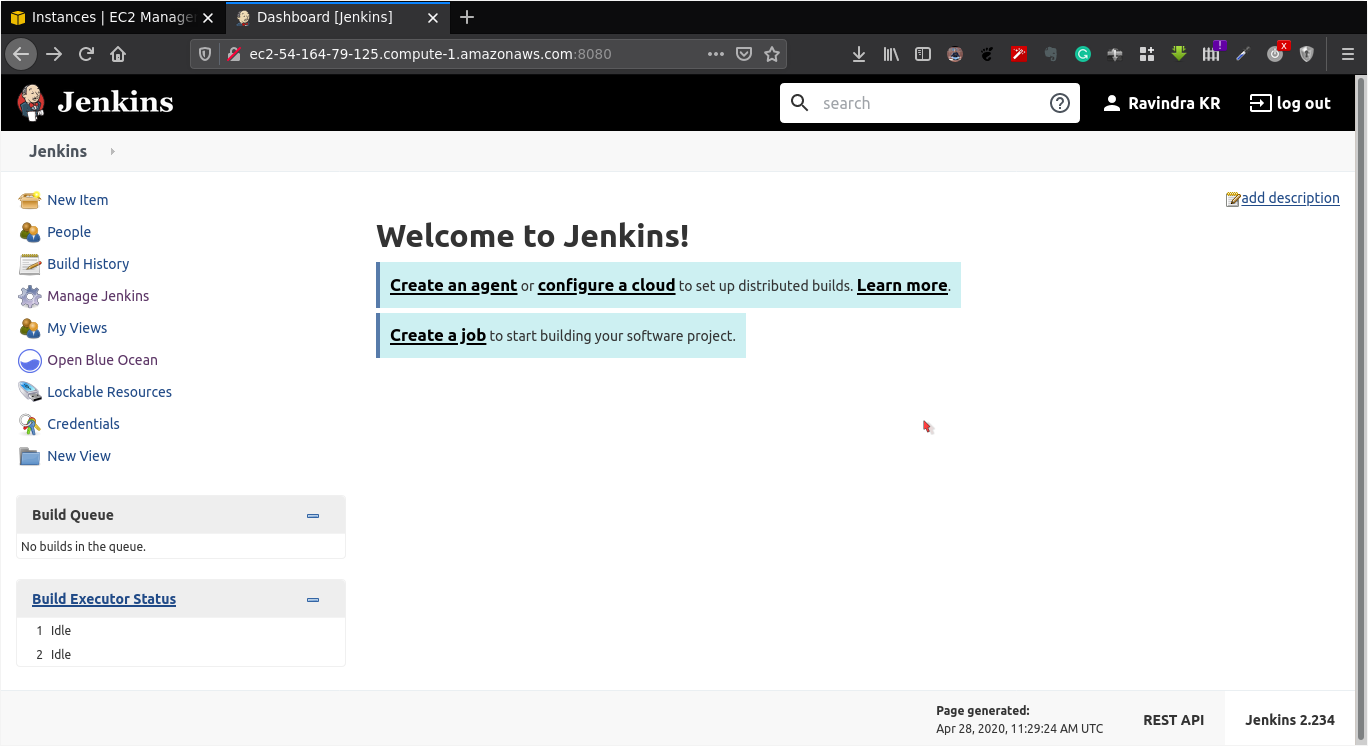The height and width of the screenshot is (746, 1368).
Task: Open the Credentials link
Action: [83, 424]
